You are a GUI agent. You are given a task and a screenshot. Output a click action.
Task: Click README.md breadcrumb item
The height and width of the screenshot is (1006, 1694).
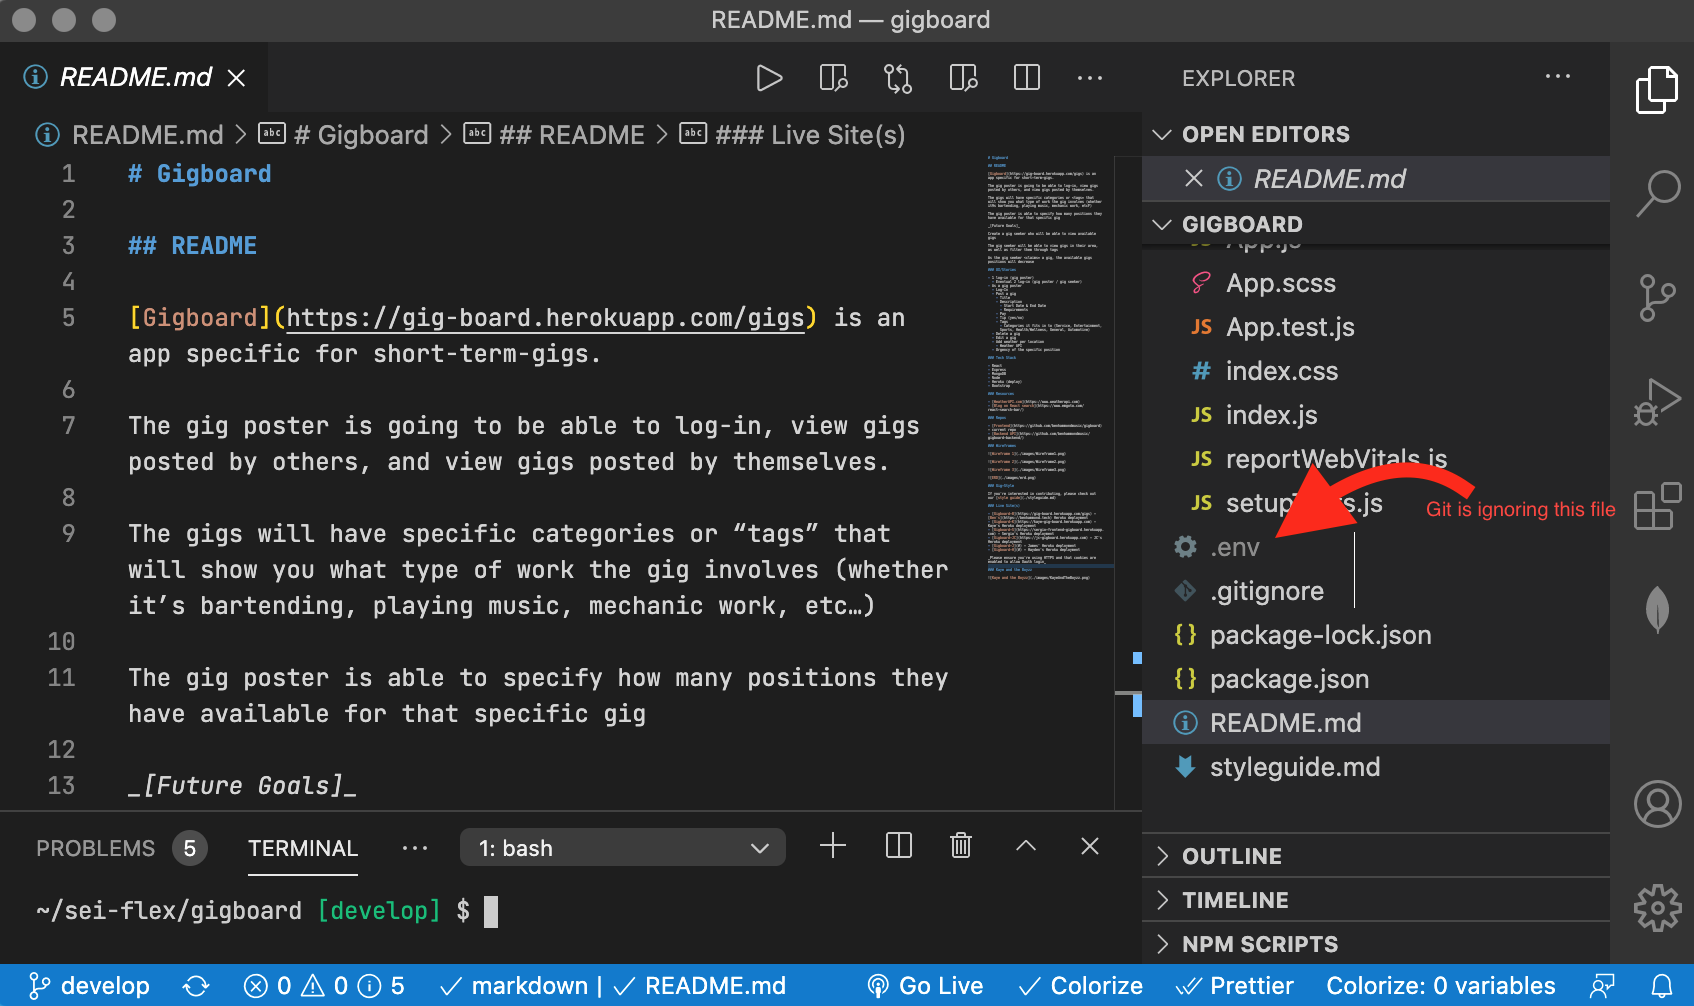[x=129, y=135]
